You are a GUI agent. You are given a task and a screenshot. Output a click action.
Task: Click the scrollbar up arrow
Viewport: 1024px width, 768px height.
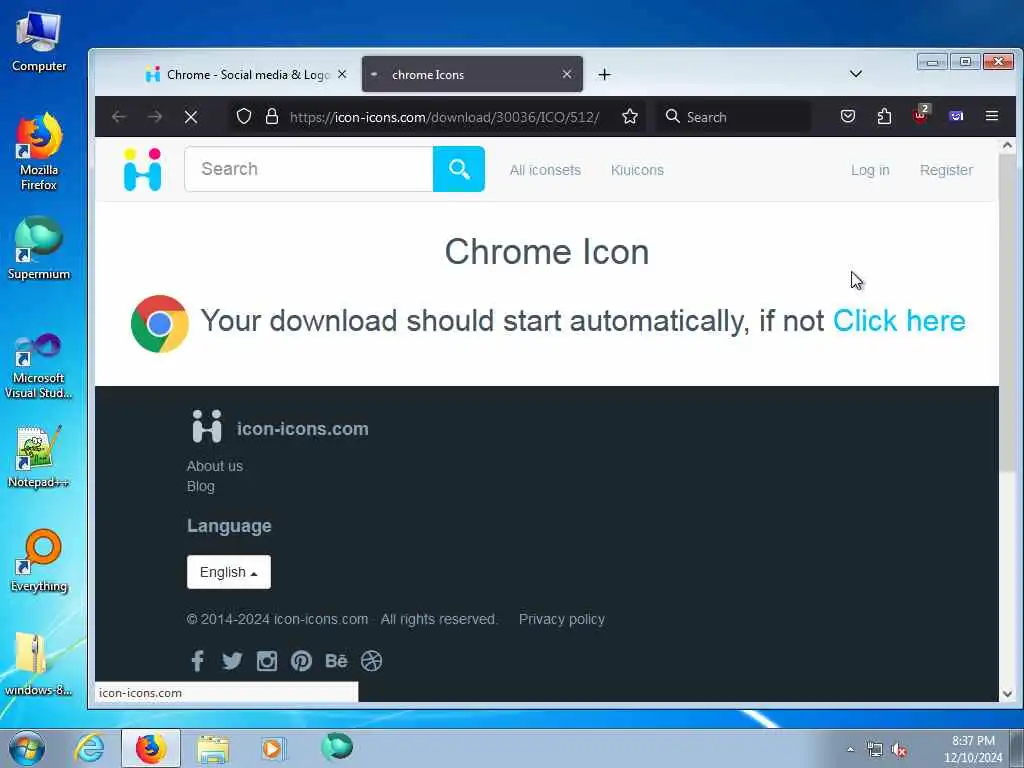coord(1007,146)
